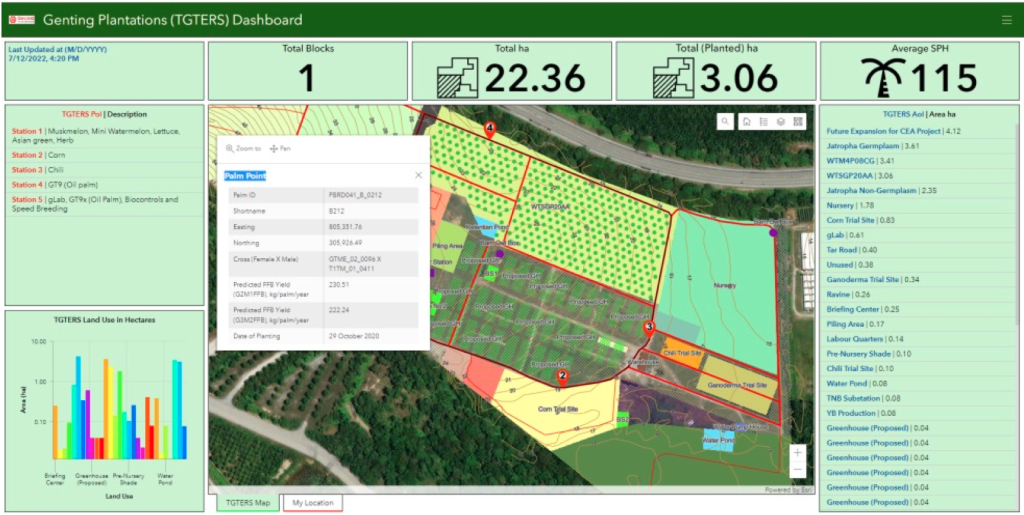
Task: Select YB Production area row
Action: [919, 413]
